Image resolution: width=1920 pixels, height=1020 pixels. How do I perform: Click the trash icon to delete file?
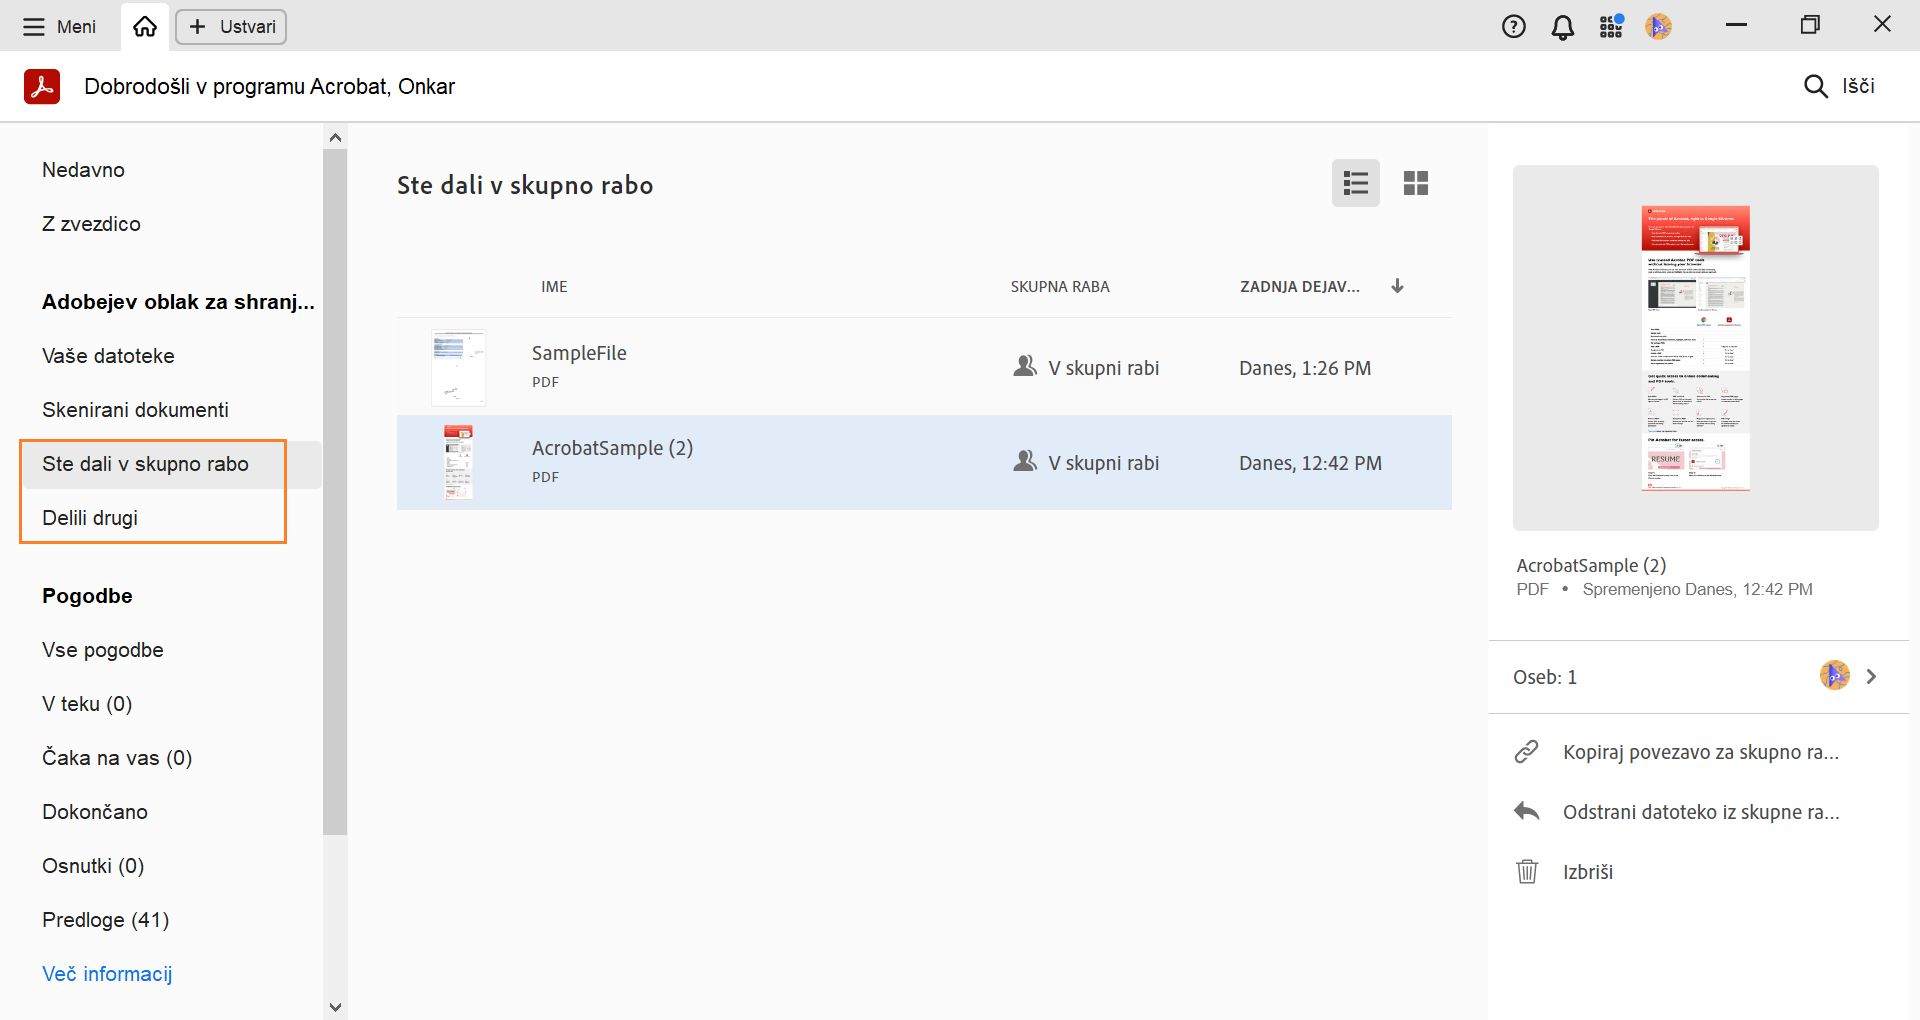pyautogui.click(x=1527, y=872)
